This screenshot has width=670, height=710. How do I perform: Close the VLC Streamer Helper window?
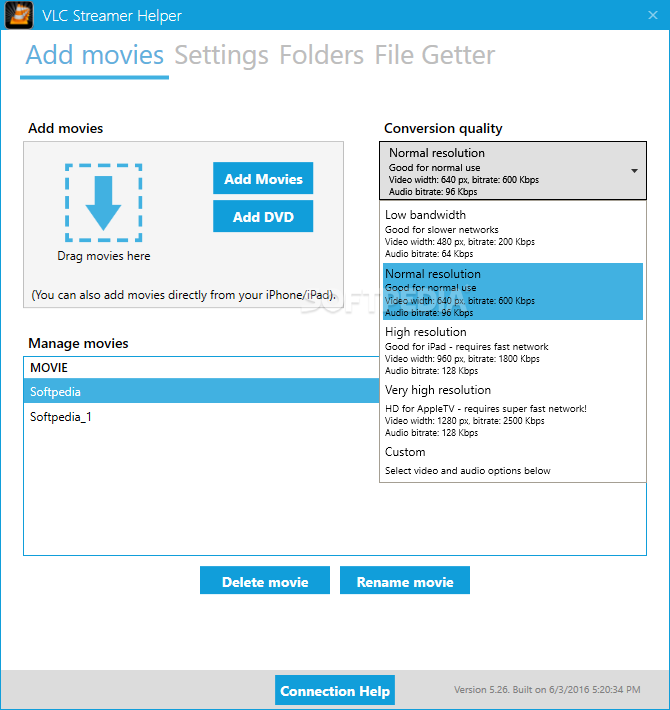pyautogui.click(x=652, y=15)
